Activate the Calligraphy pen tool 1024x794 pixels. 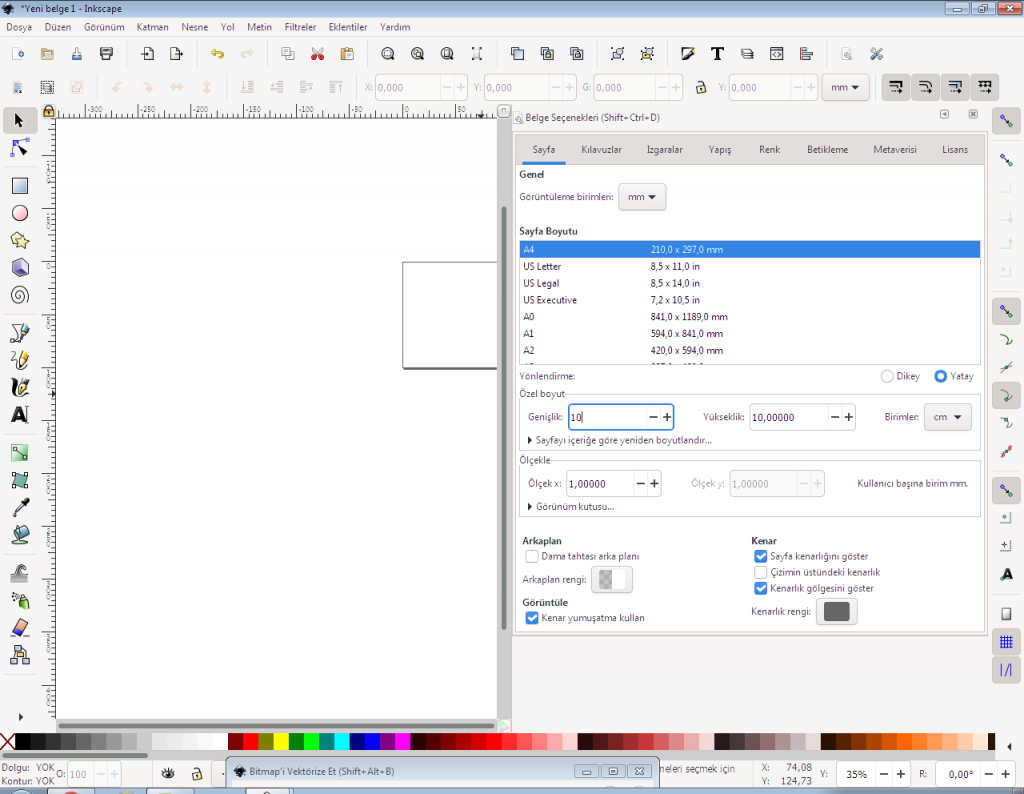pos(20,387)
